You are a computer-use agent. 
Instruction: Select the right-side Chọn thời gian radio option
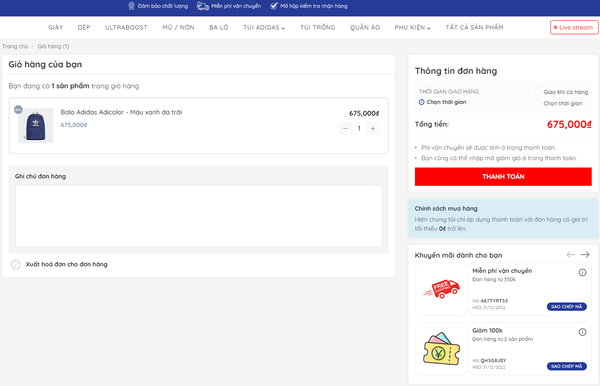538,103
